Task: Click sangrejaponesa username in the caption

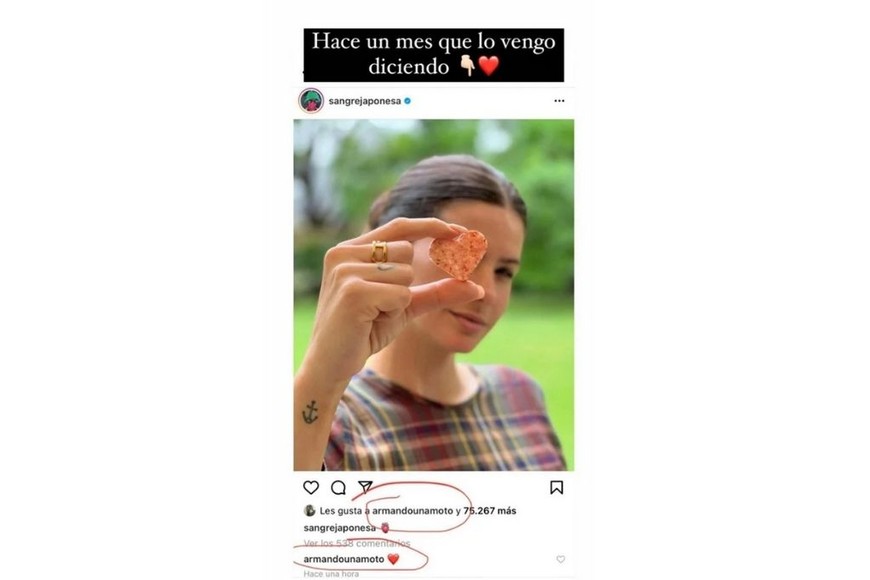Action: tap(340, 528)
